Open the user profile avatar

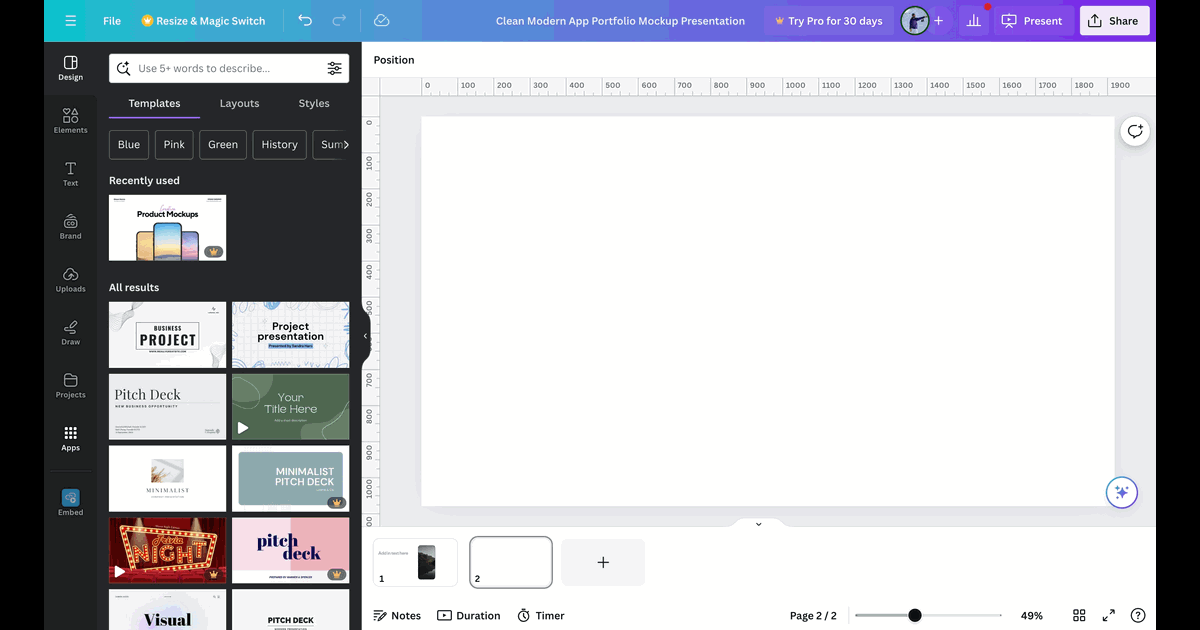point(914,21)
